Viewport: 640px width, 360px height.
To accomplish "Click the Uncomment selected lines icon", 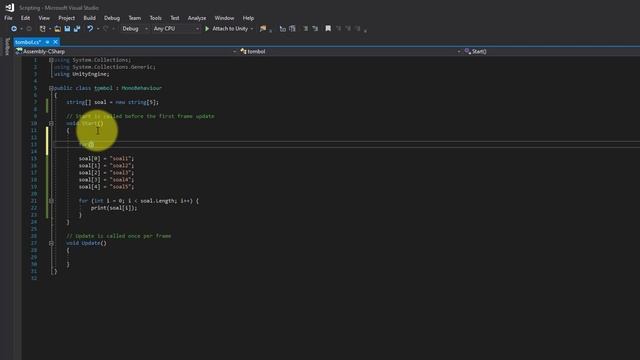I will coord(292,29).
